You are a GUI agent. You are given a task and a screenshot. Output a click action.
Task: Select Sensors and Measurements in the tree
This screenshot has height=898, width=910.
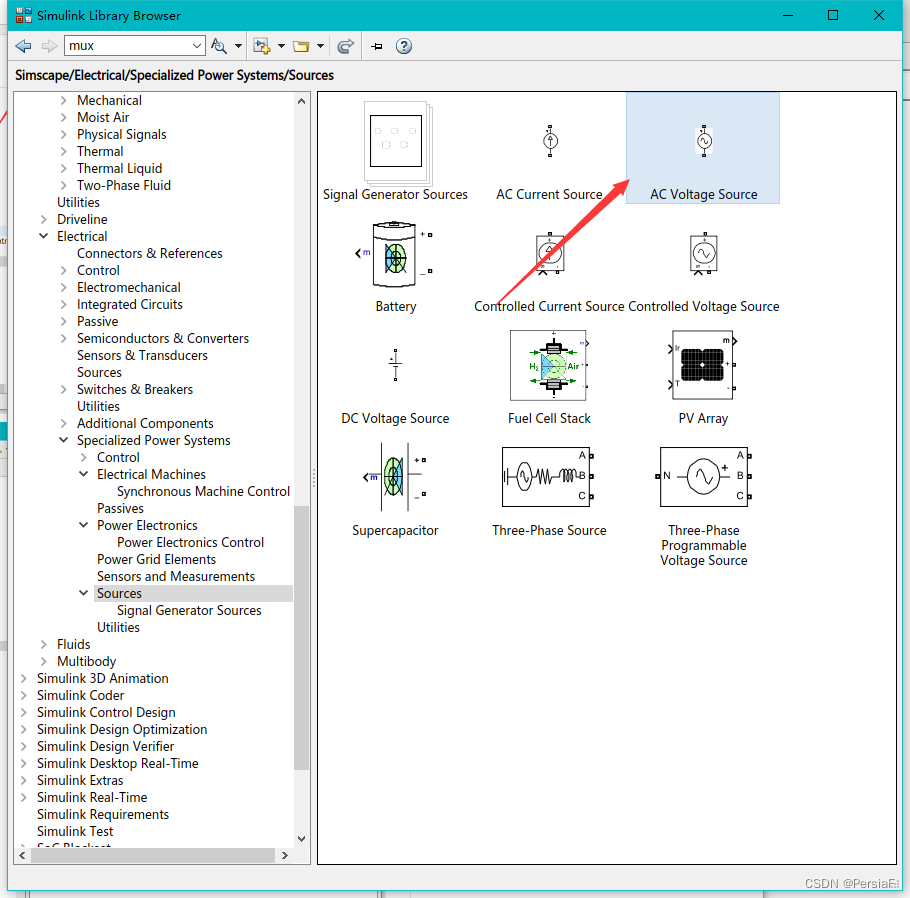(176, 576)
